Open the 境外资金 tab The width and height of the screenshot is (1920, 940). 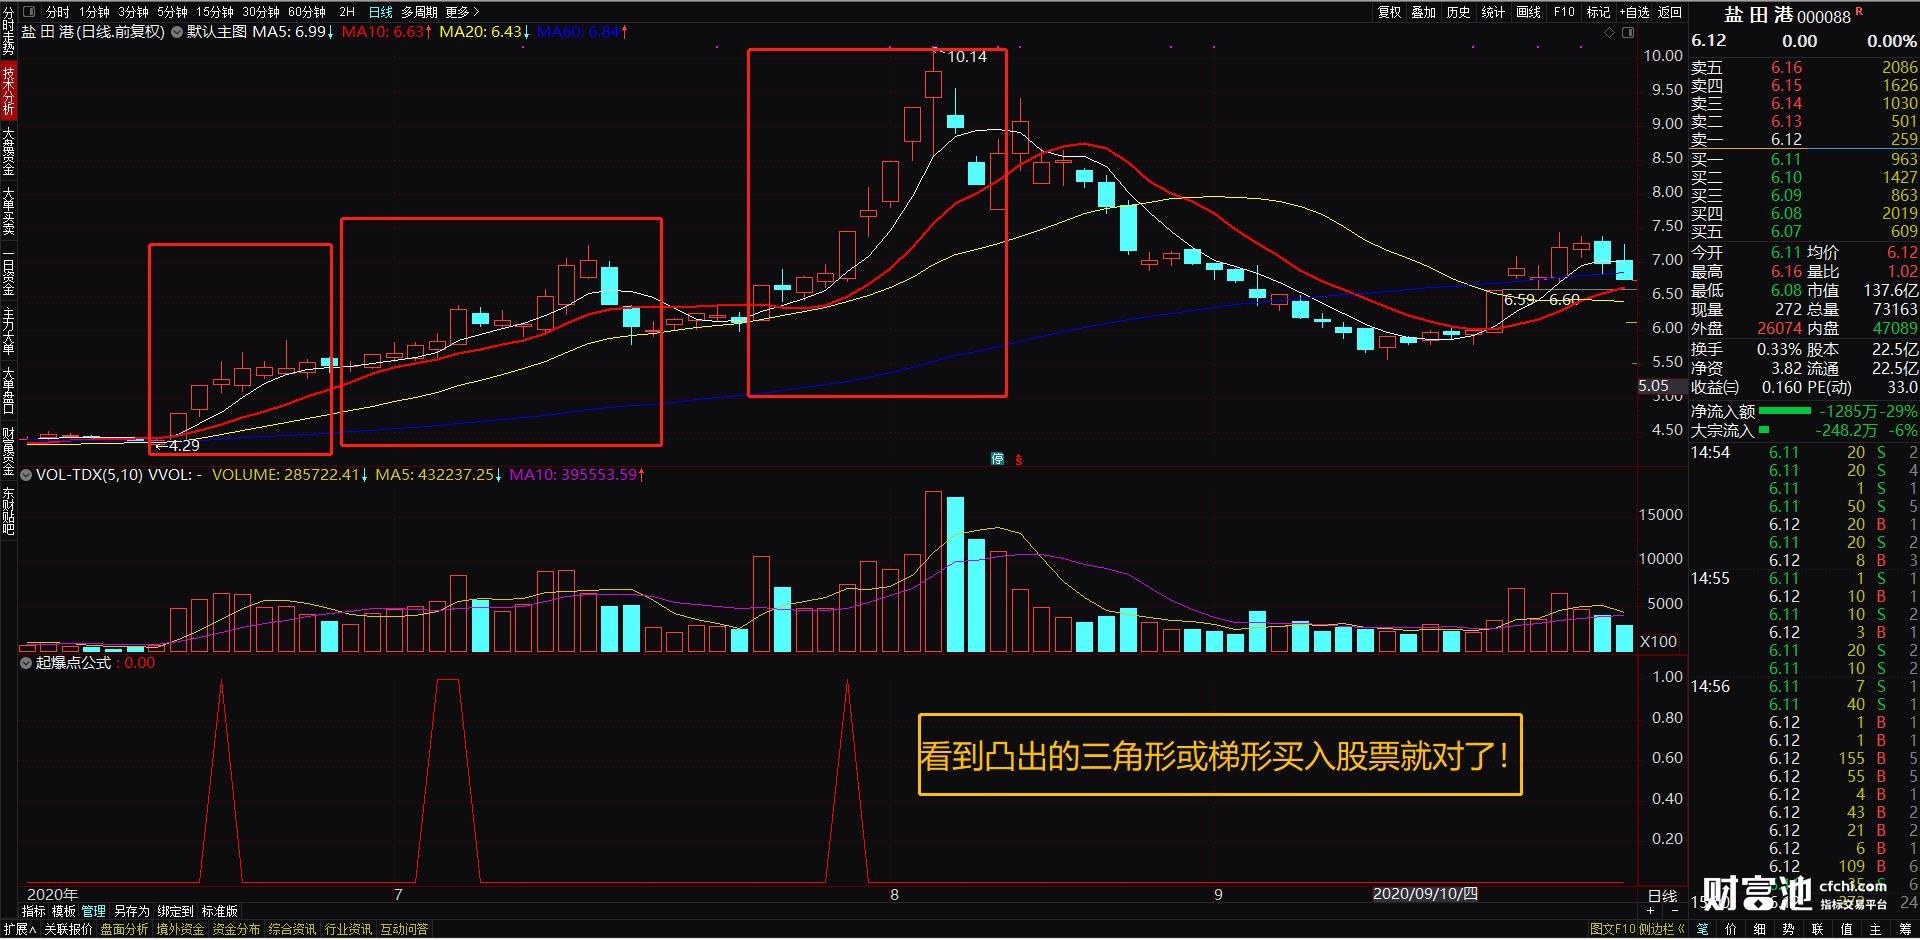(180, 929)
